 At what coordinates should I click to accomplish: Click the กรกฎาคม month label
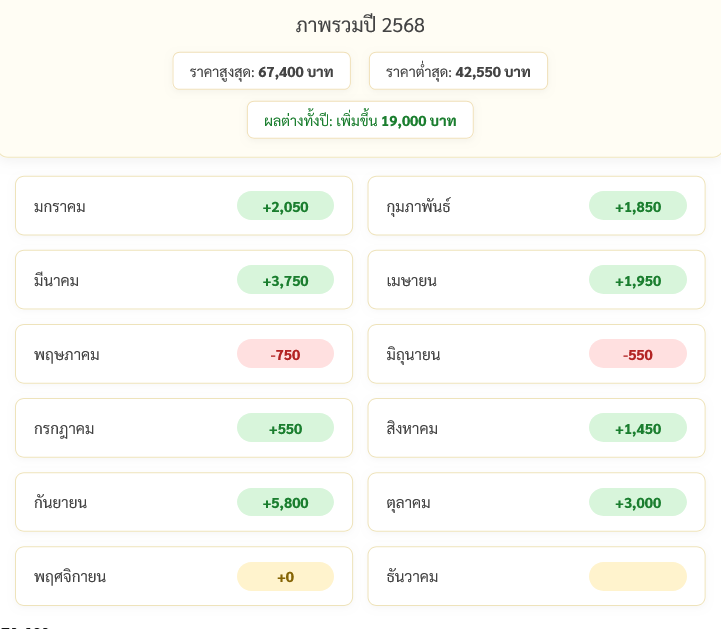click(64, 429)
